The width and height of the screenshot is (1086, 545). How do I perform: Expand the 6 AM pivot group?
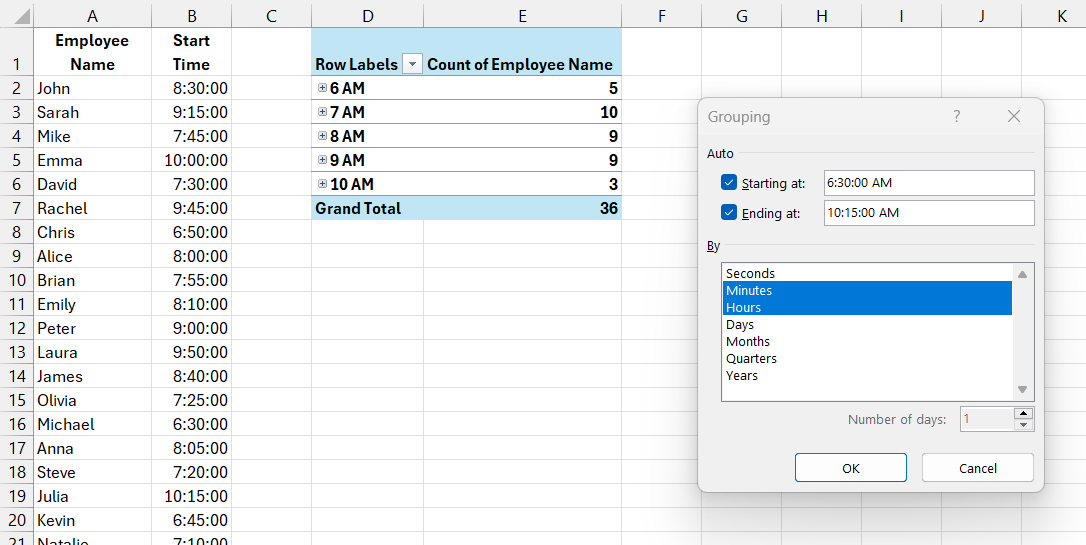[x=322, y=88]
